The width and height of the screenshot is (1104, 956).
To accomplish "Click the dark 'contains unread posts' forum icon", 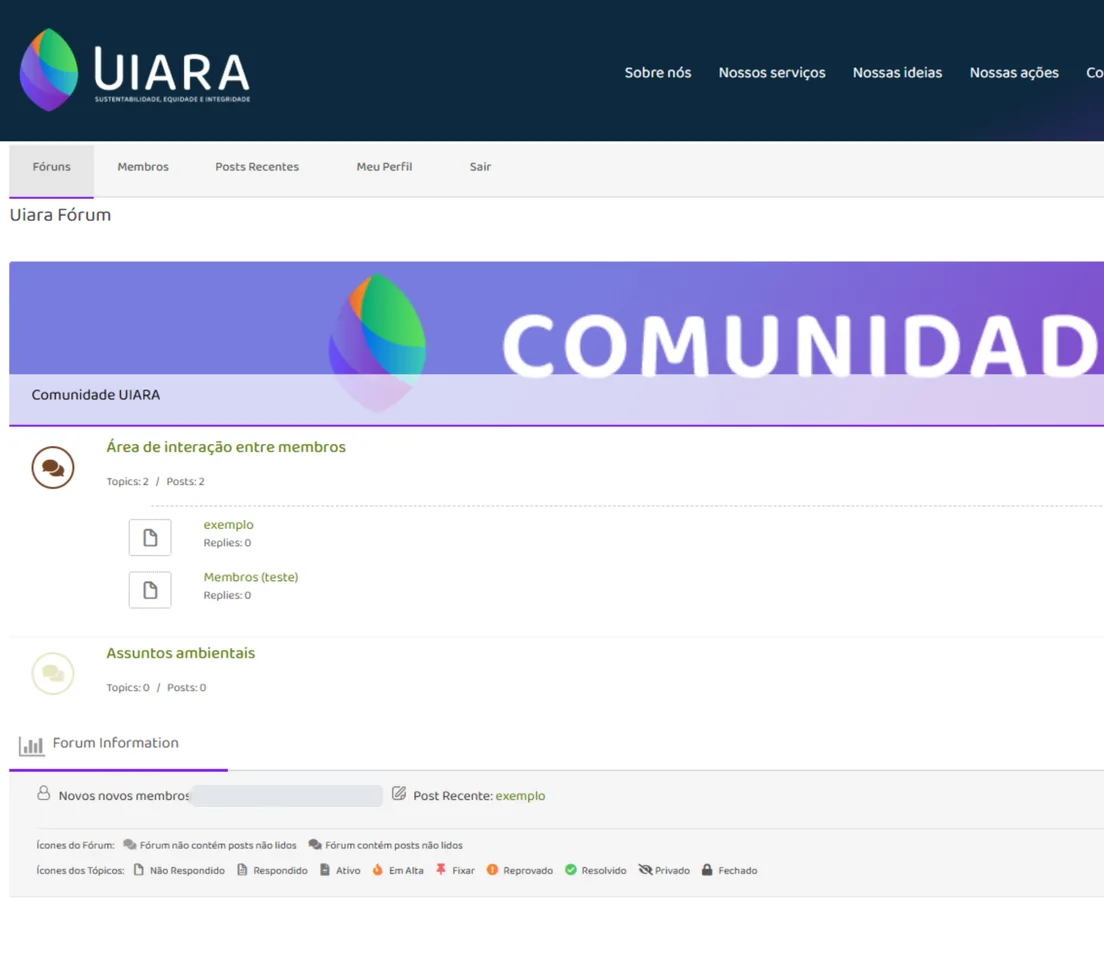I will 315,844.
